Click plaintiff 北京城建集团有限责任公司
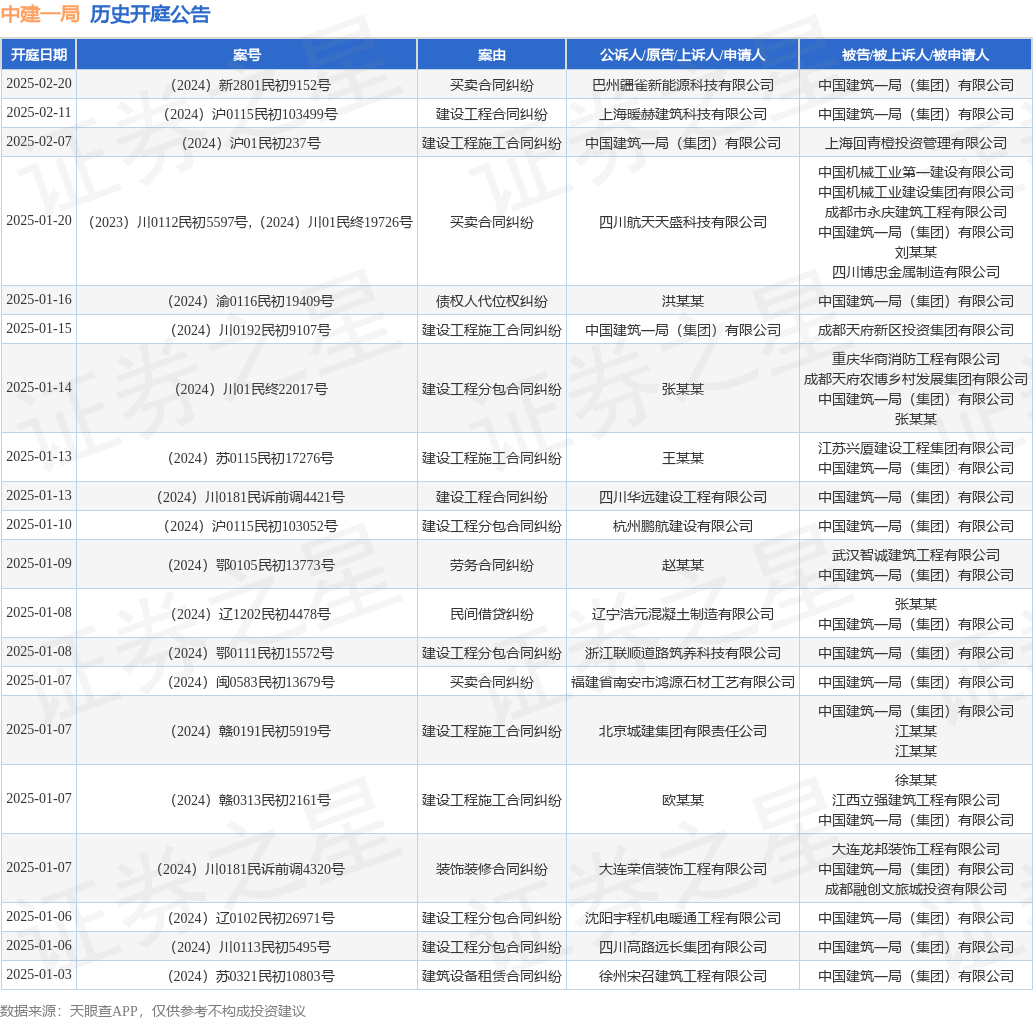The image size is (1033, 1020). (683, 731)
